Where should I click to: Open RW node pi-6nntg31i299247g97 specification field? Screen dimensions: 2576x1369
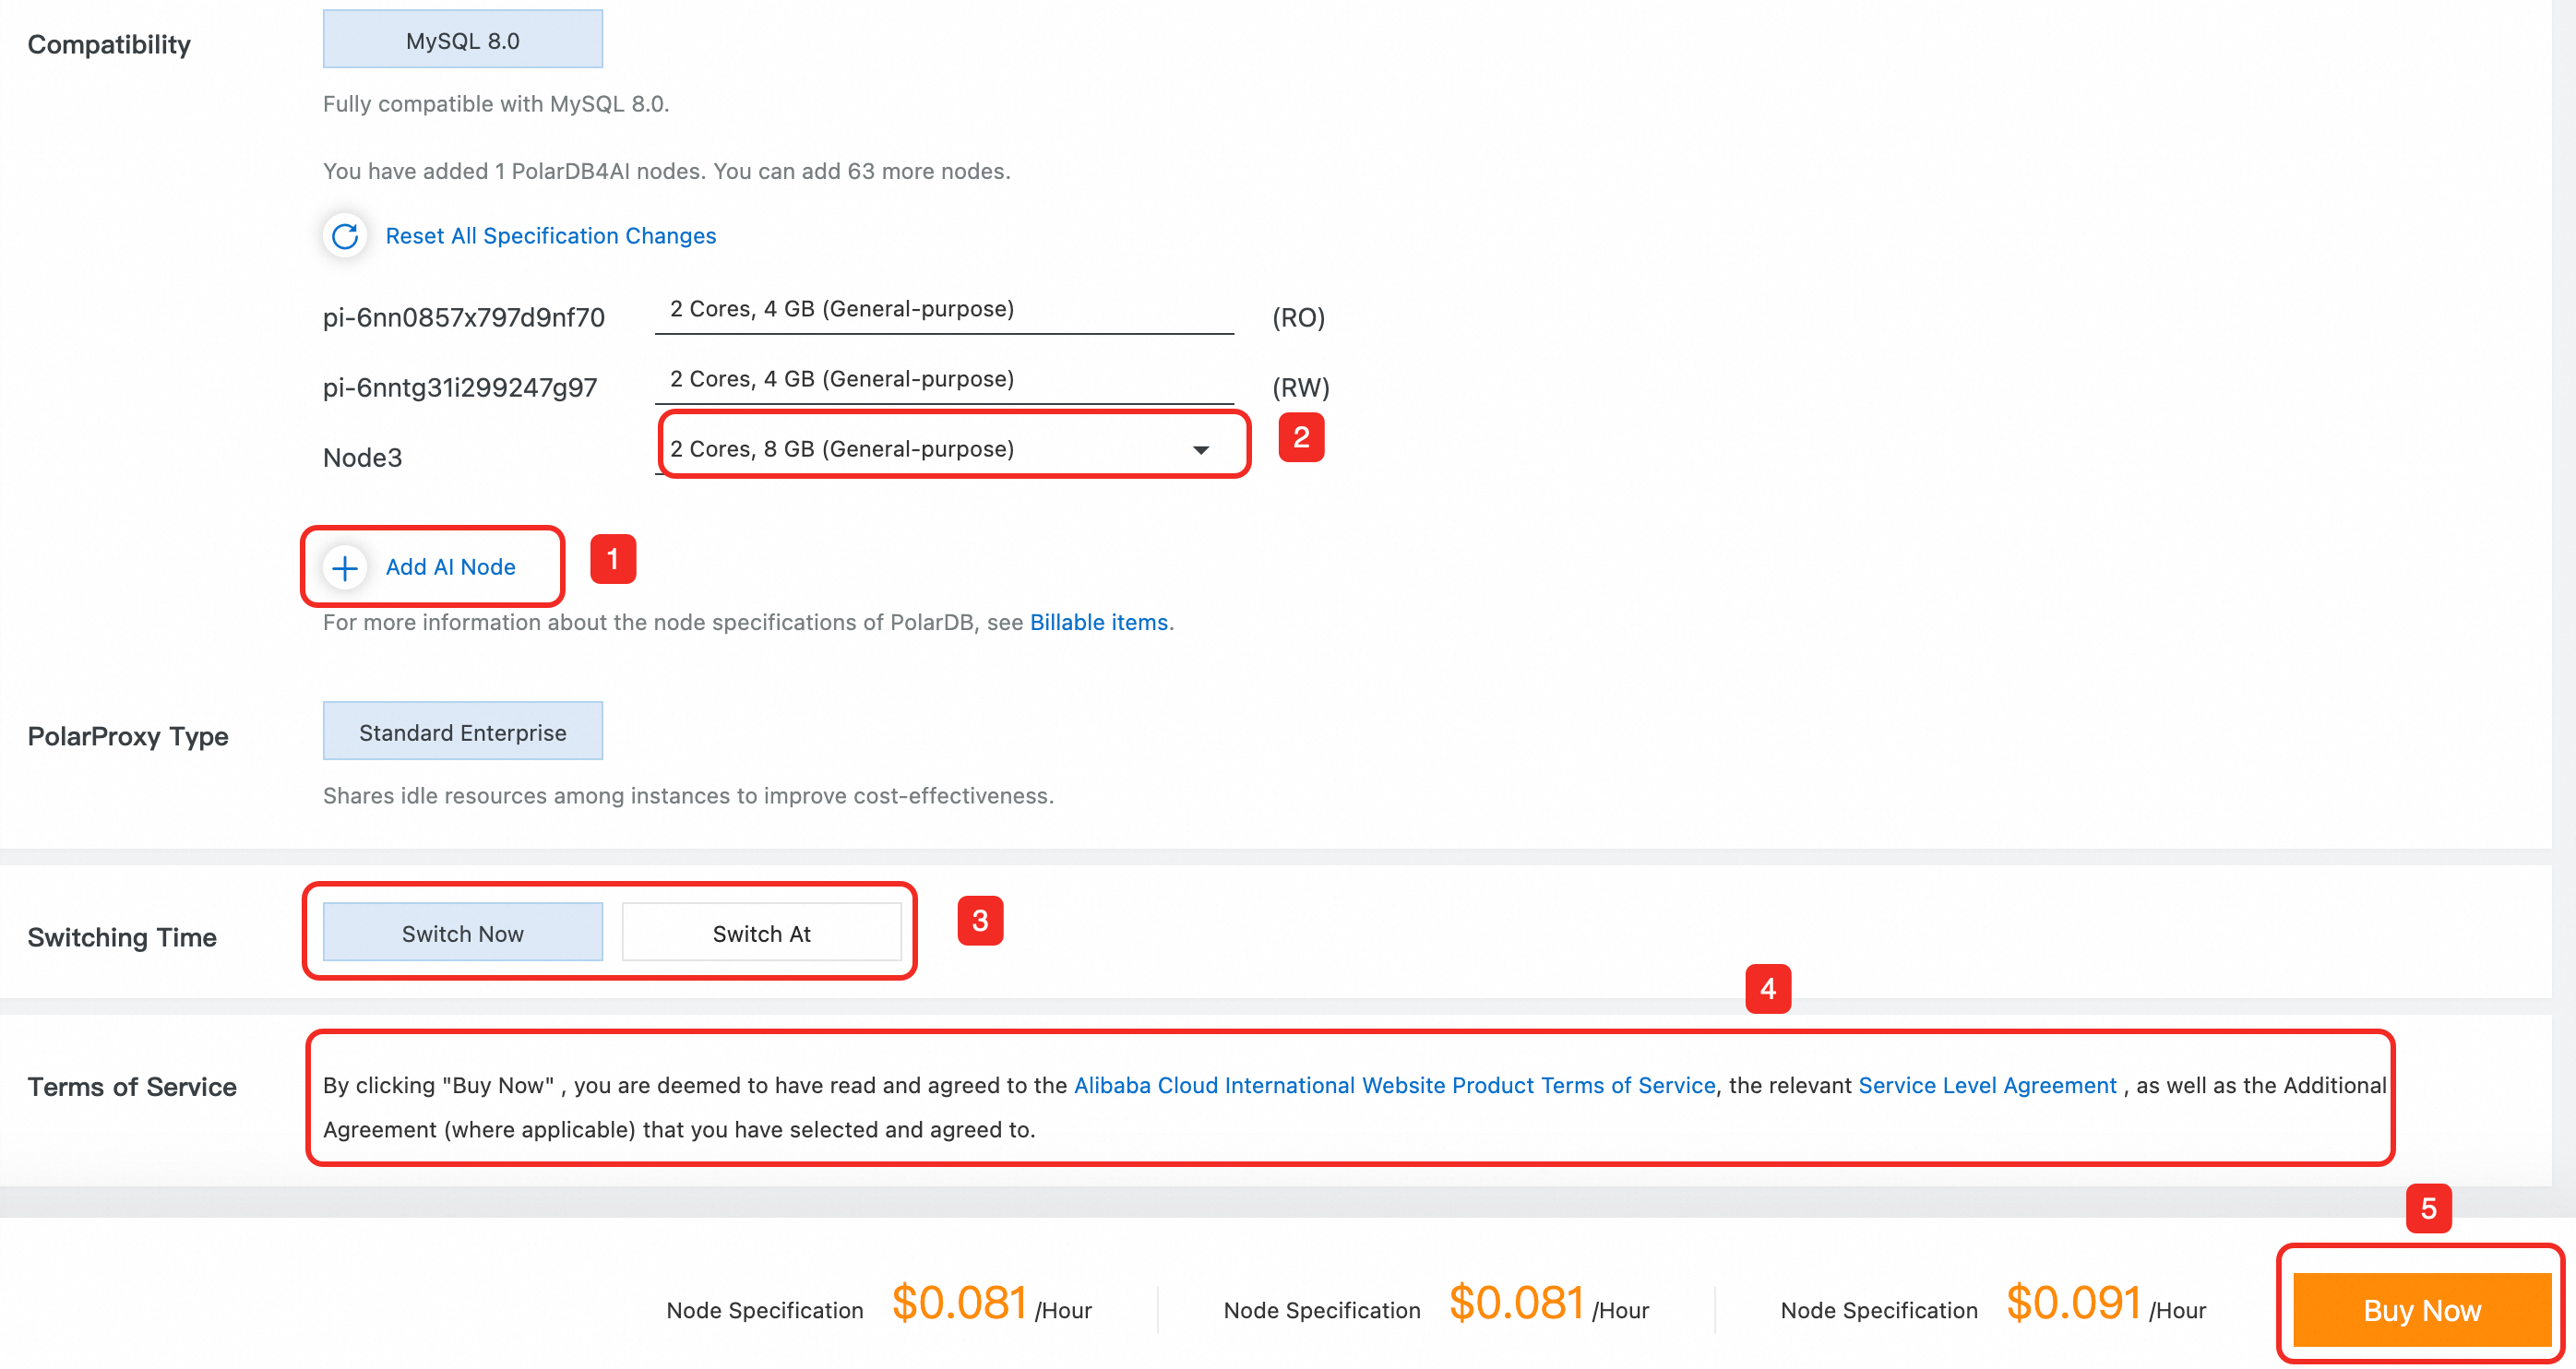pyautogui.click(x=943, y=379)
